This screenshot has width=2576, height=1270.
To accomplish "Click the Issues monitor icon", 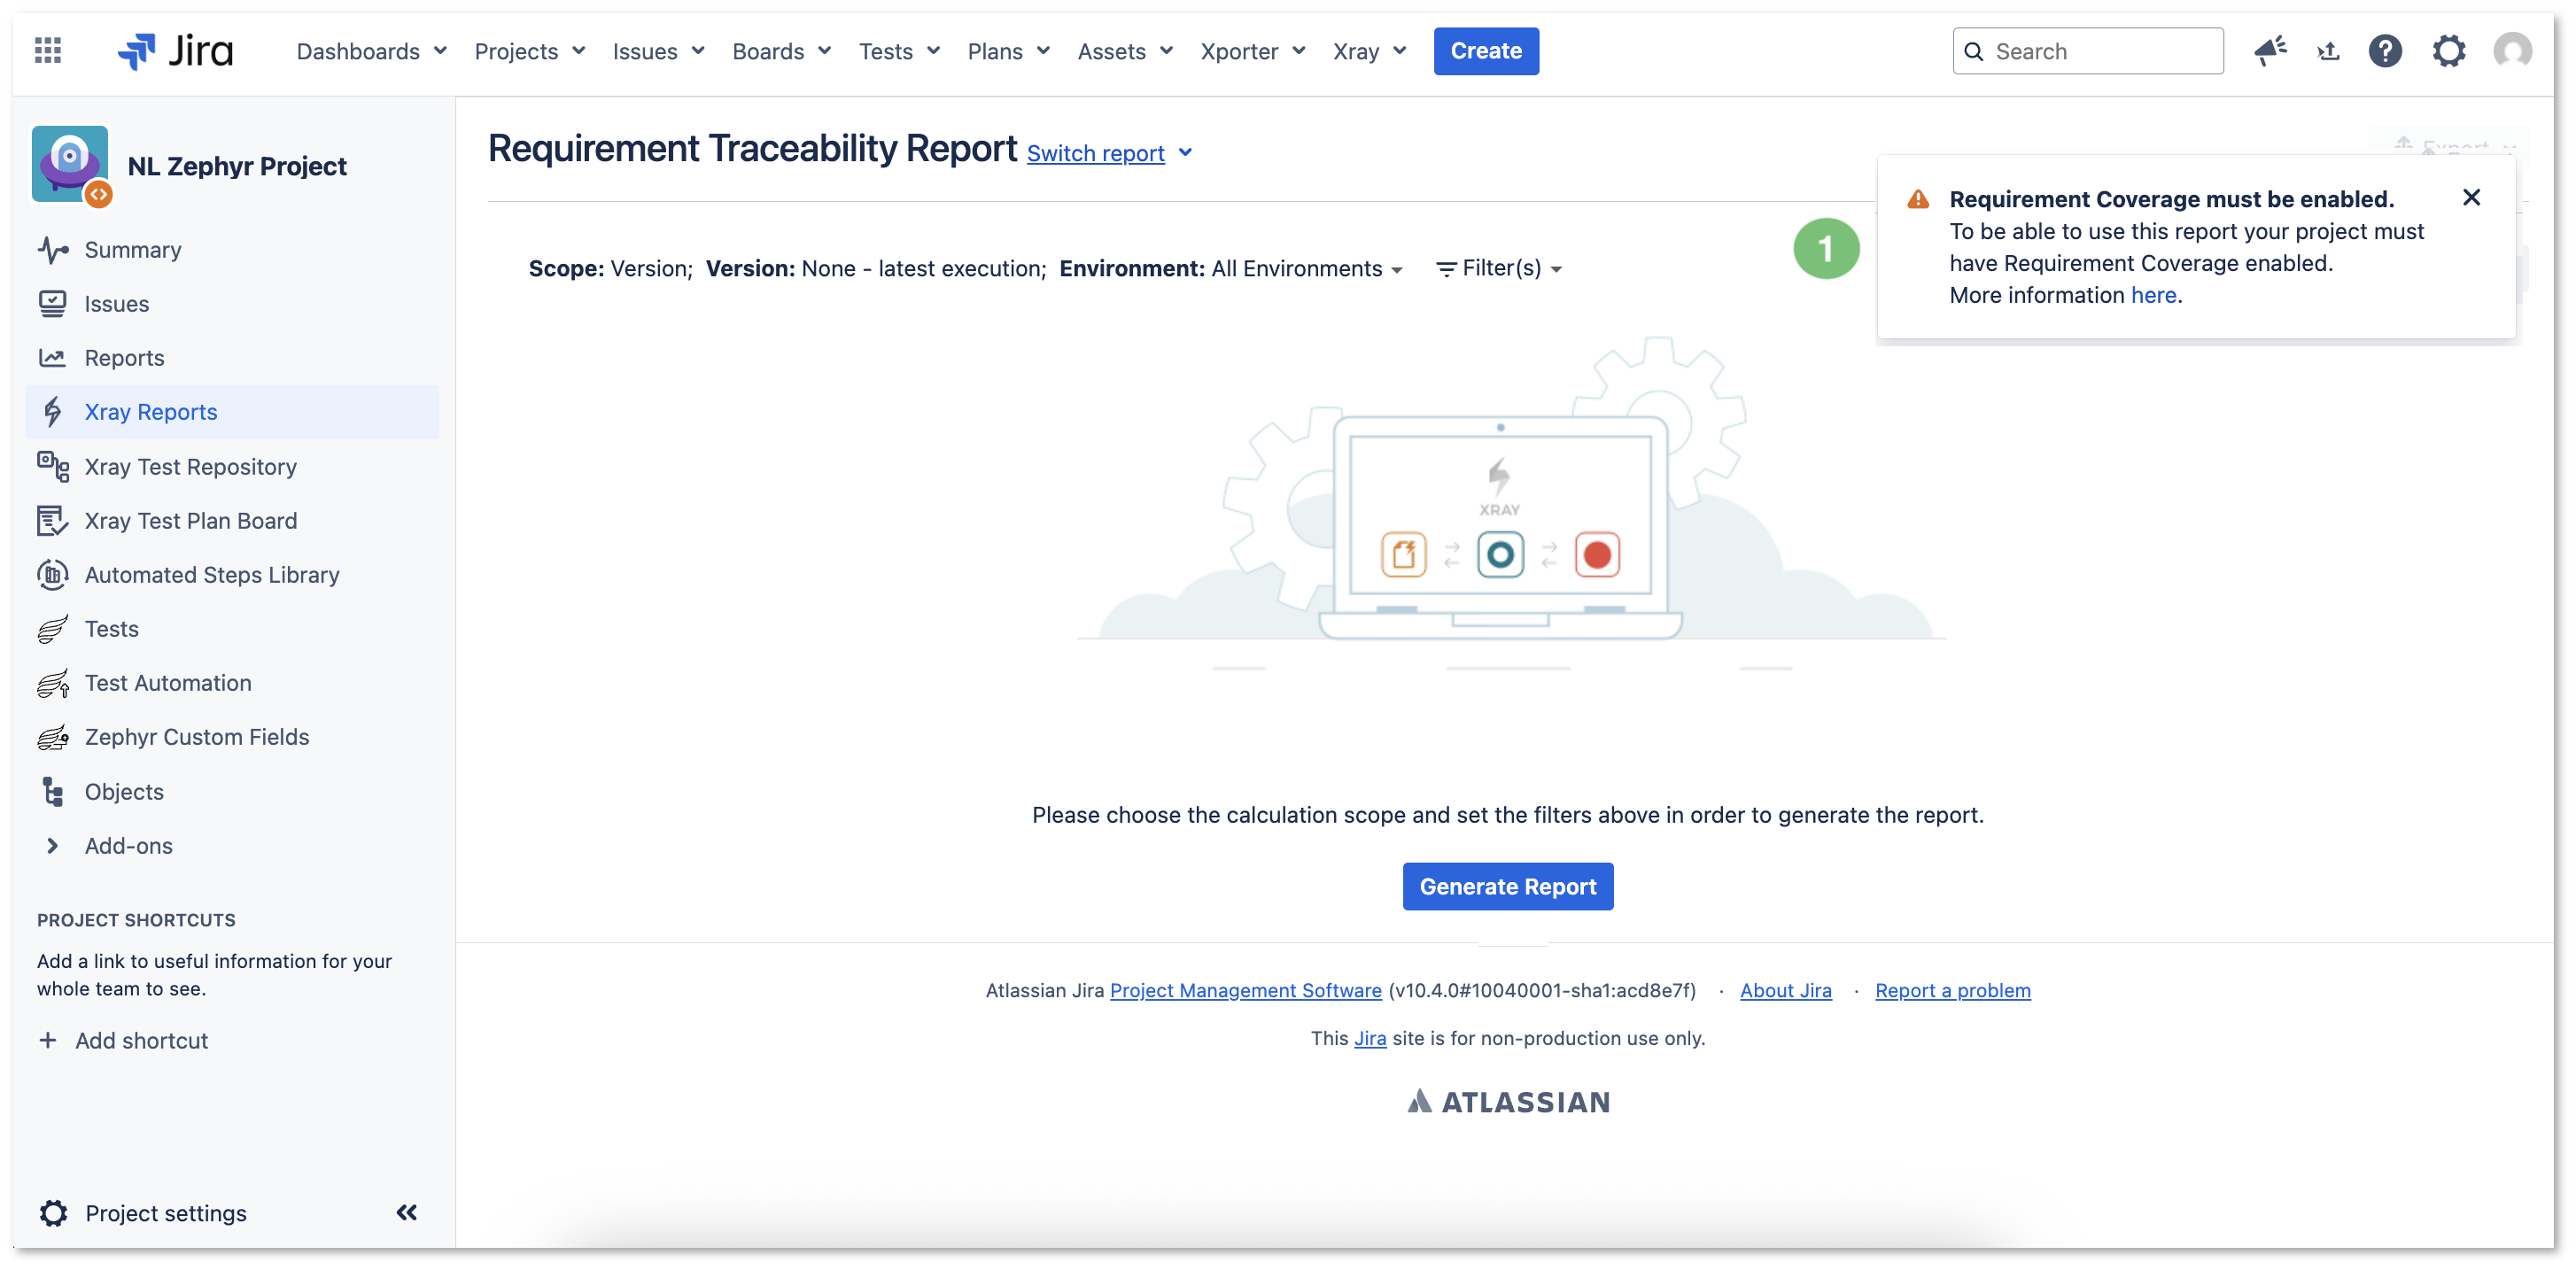I will click(53, 304).
